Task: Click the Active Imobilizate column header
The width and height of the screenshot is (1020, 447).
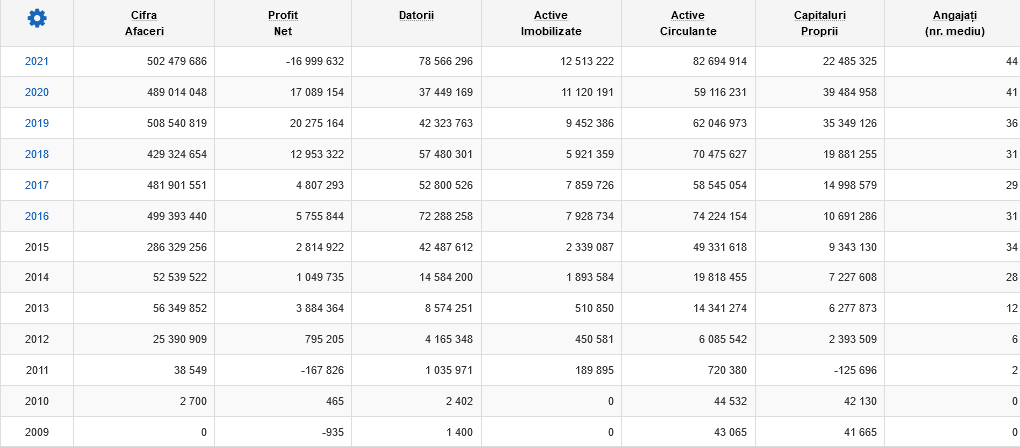Action: click(551, 23)
